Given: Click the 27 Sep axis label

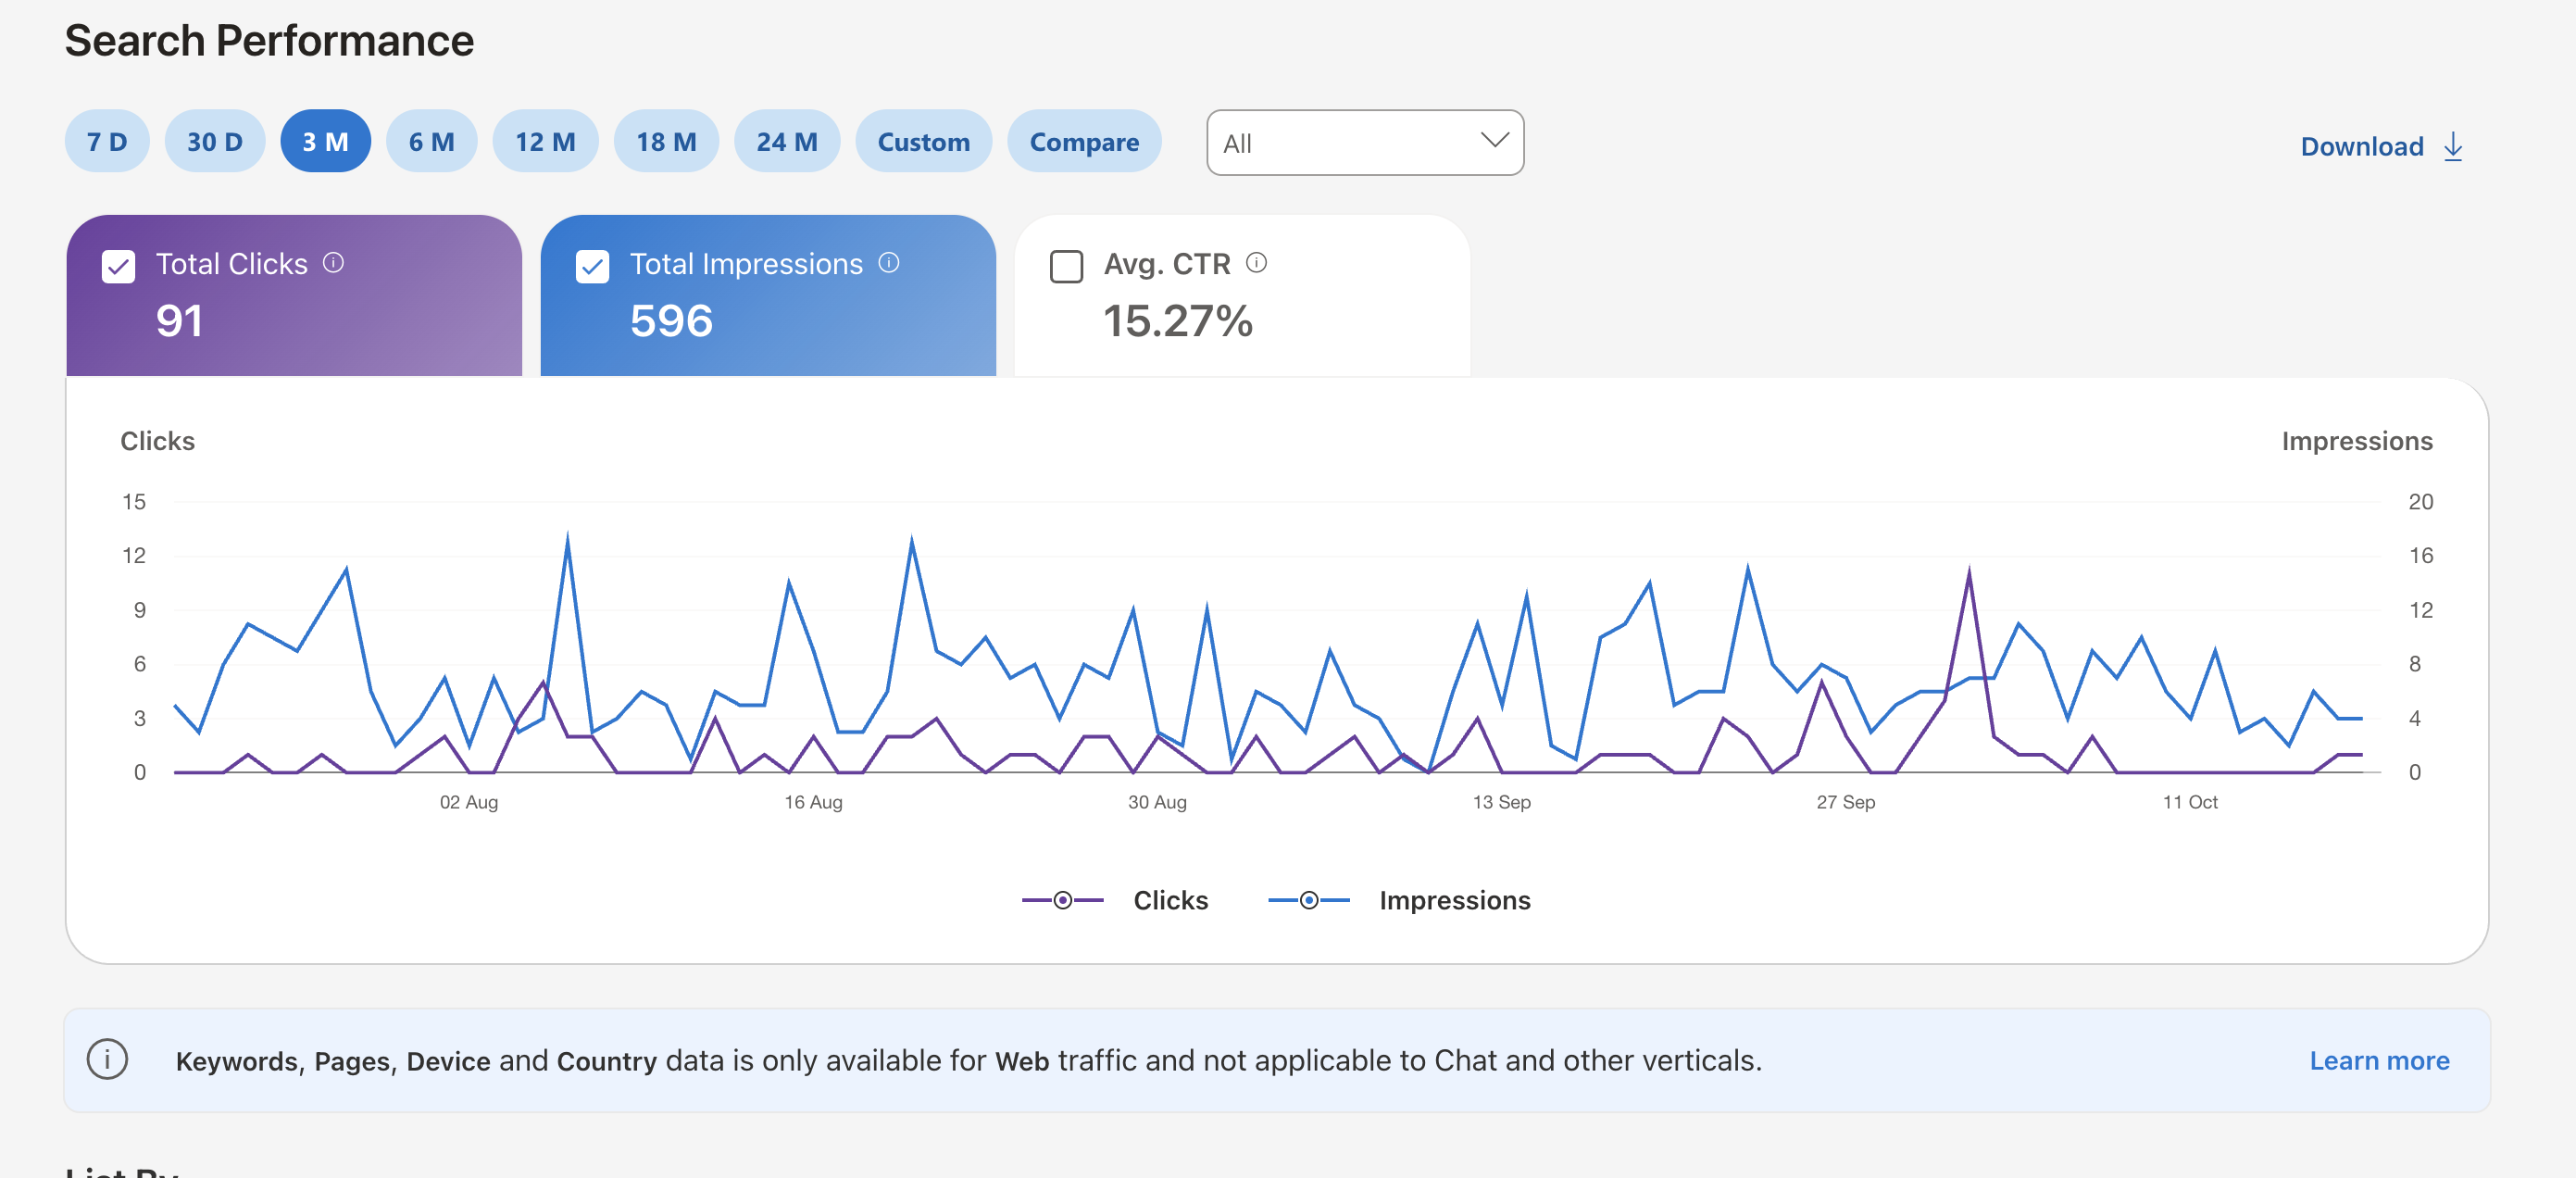Looking at the screenshot, I should (x=1845, y=802).
